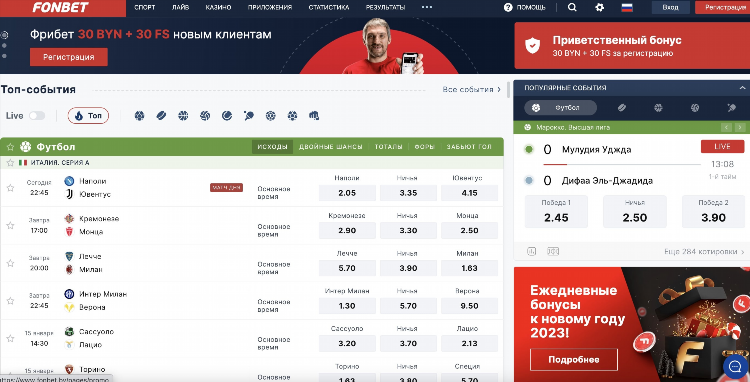The image size is (750, 382).
Task: Pick Победа 1 odds 2.45
Action: (x=556, y=211)
